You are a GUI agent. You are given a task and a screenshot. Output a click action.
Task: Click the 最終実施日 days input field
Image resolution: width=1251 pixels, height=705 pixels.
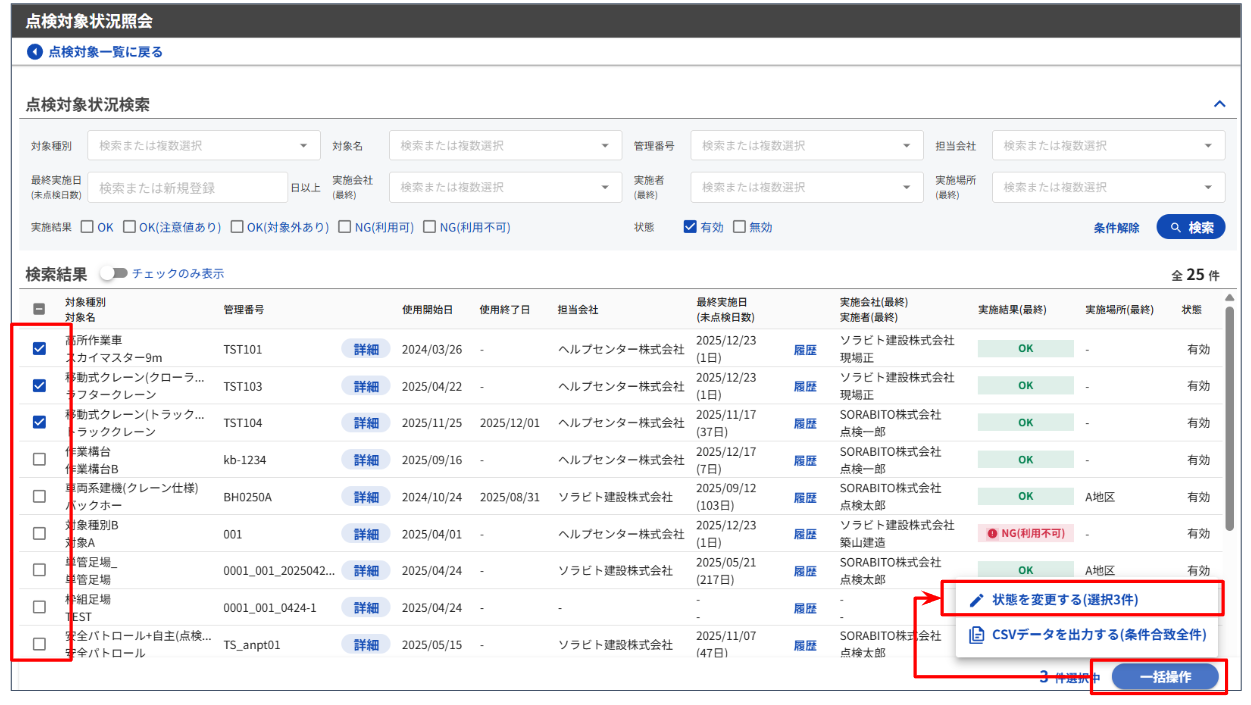pyautogui.click(x=186, y=187)
